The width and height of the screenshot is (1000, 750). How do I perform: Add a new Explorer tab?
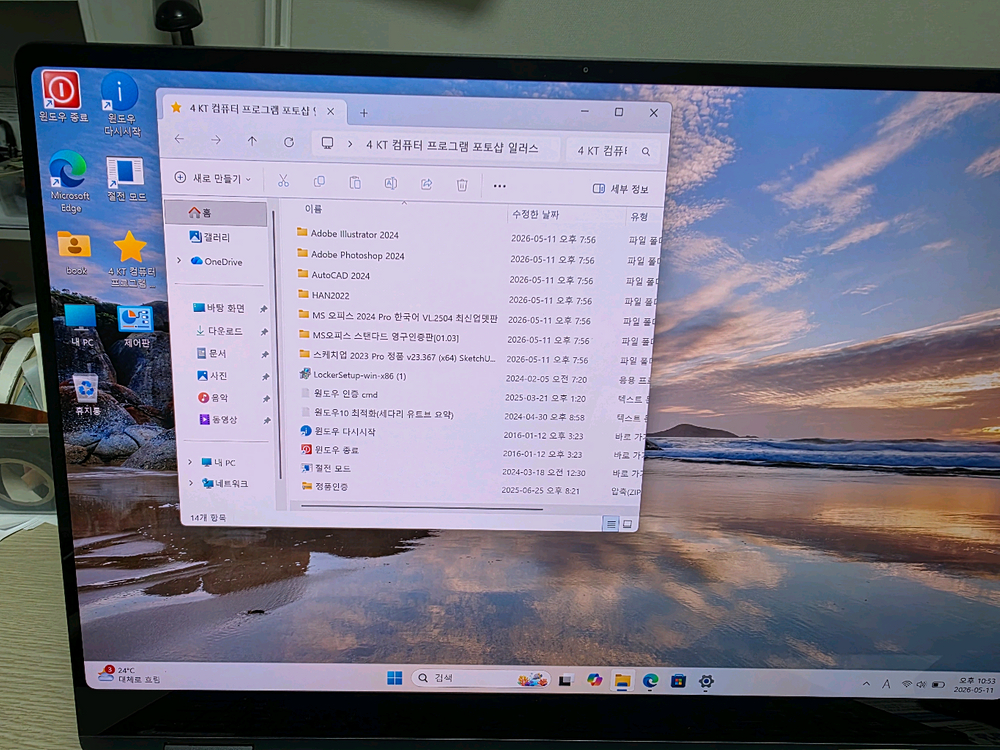click(364, 113)
